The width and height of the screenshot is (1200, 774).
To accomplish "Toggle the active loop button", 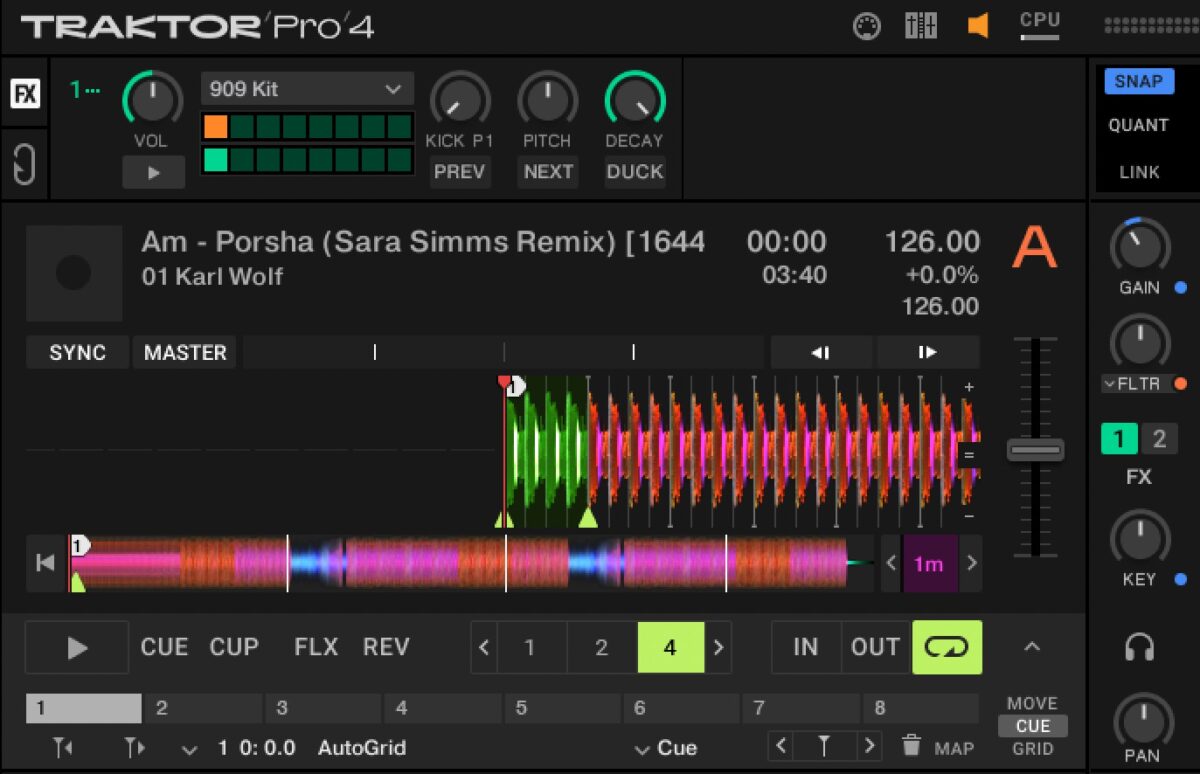I will (x=946, y=647).
